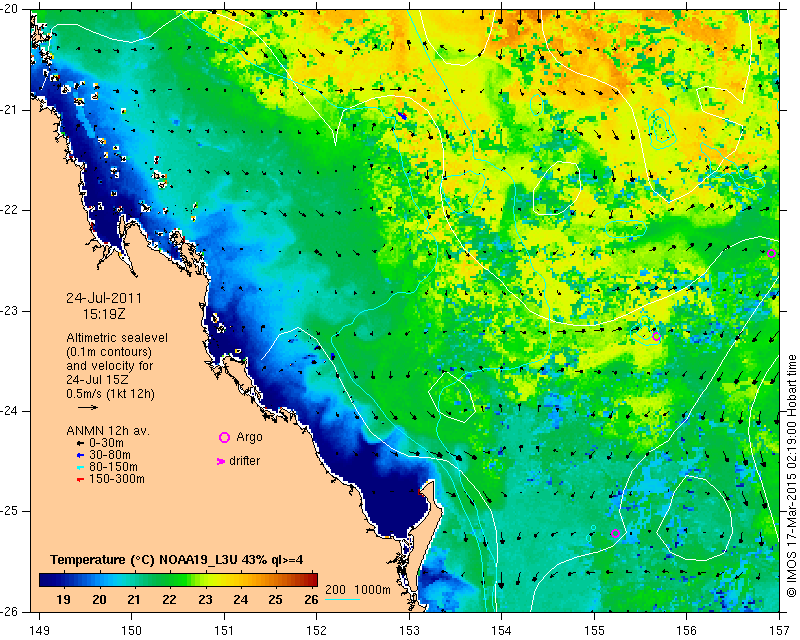Click the "ANMN 12h av." heading
Screen dimensions: 800x640
[108, 431]
